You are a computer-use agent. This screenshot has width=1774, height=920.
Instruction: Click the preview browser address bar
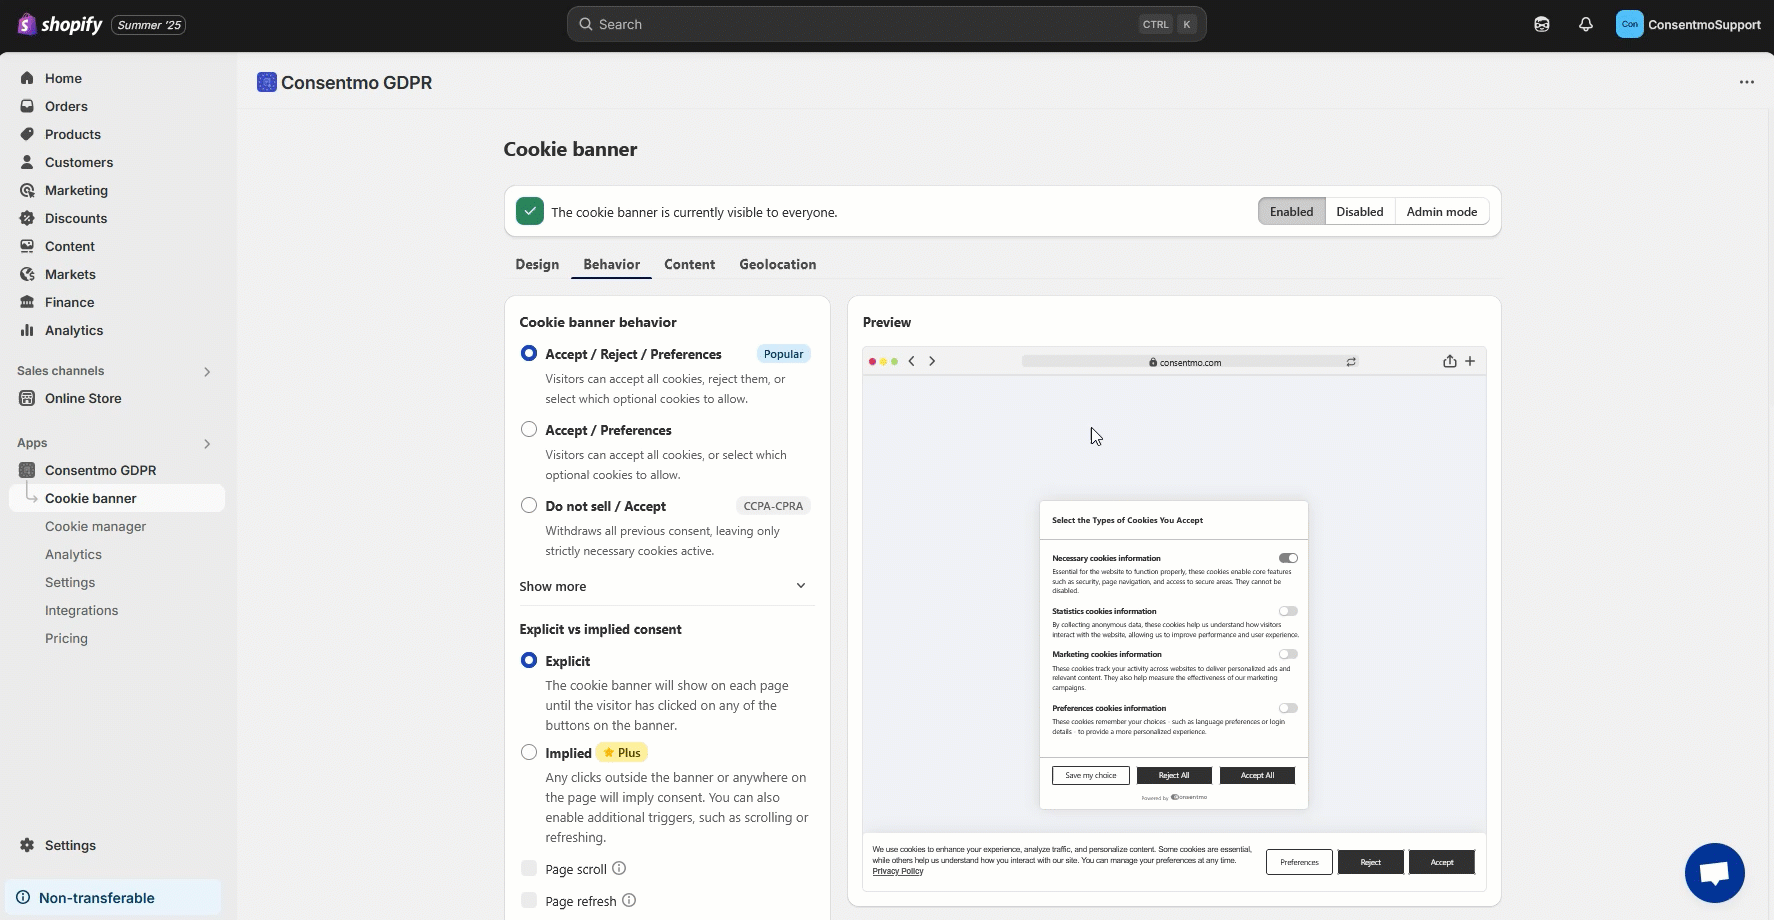coord(1190,362)
